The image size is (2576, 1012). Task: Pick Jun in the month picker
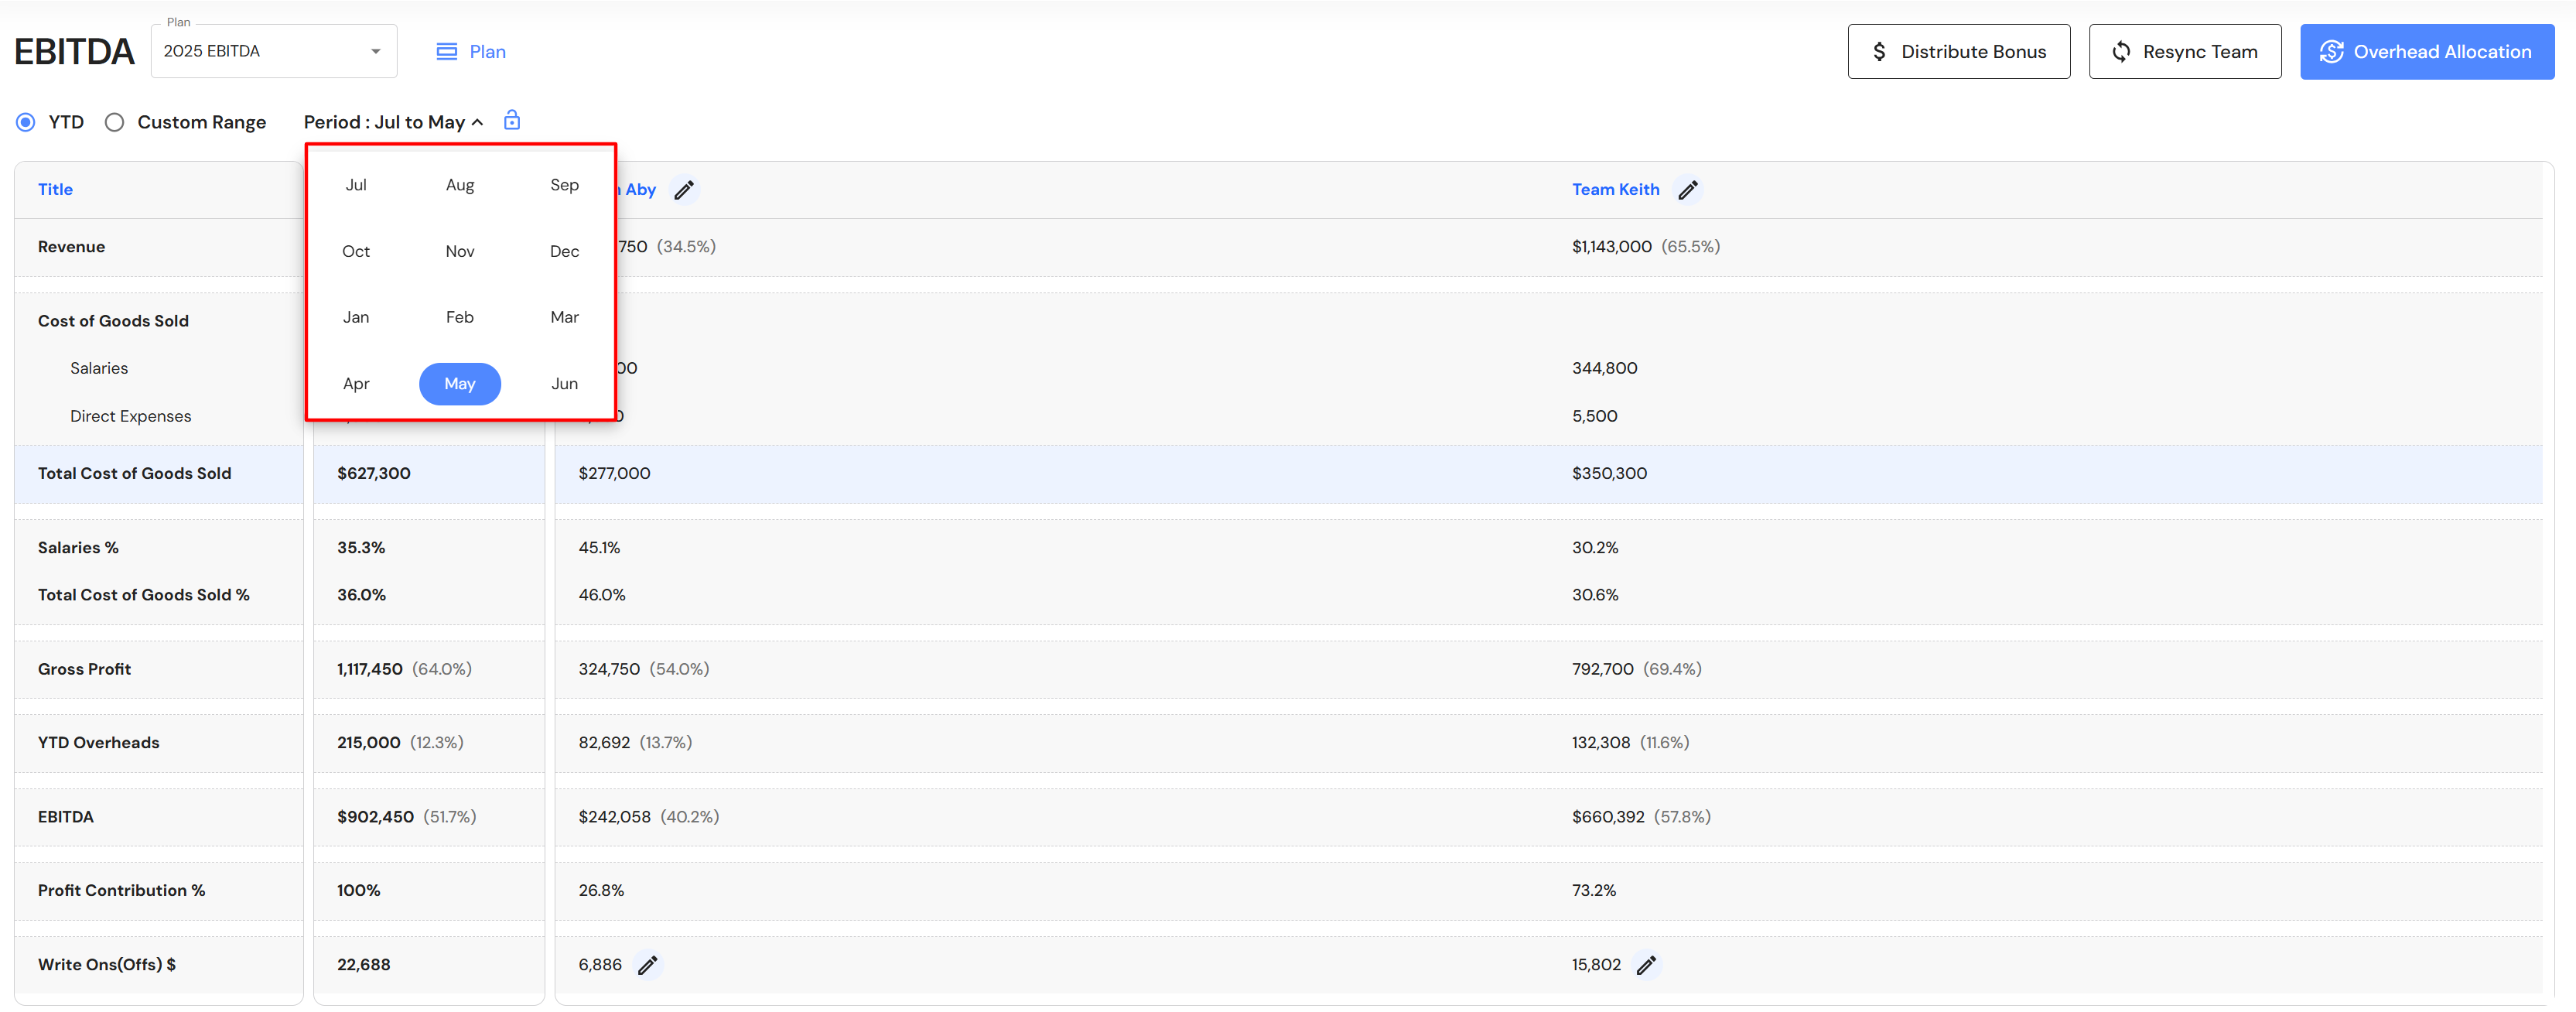564,384
